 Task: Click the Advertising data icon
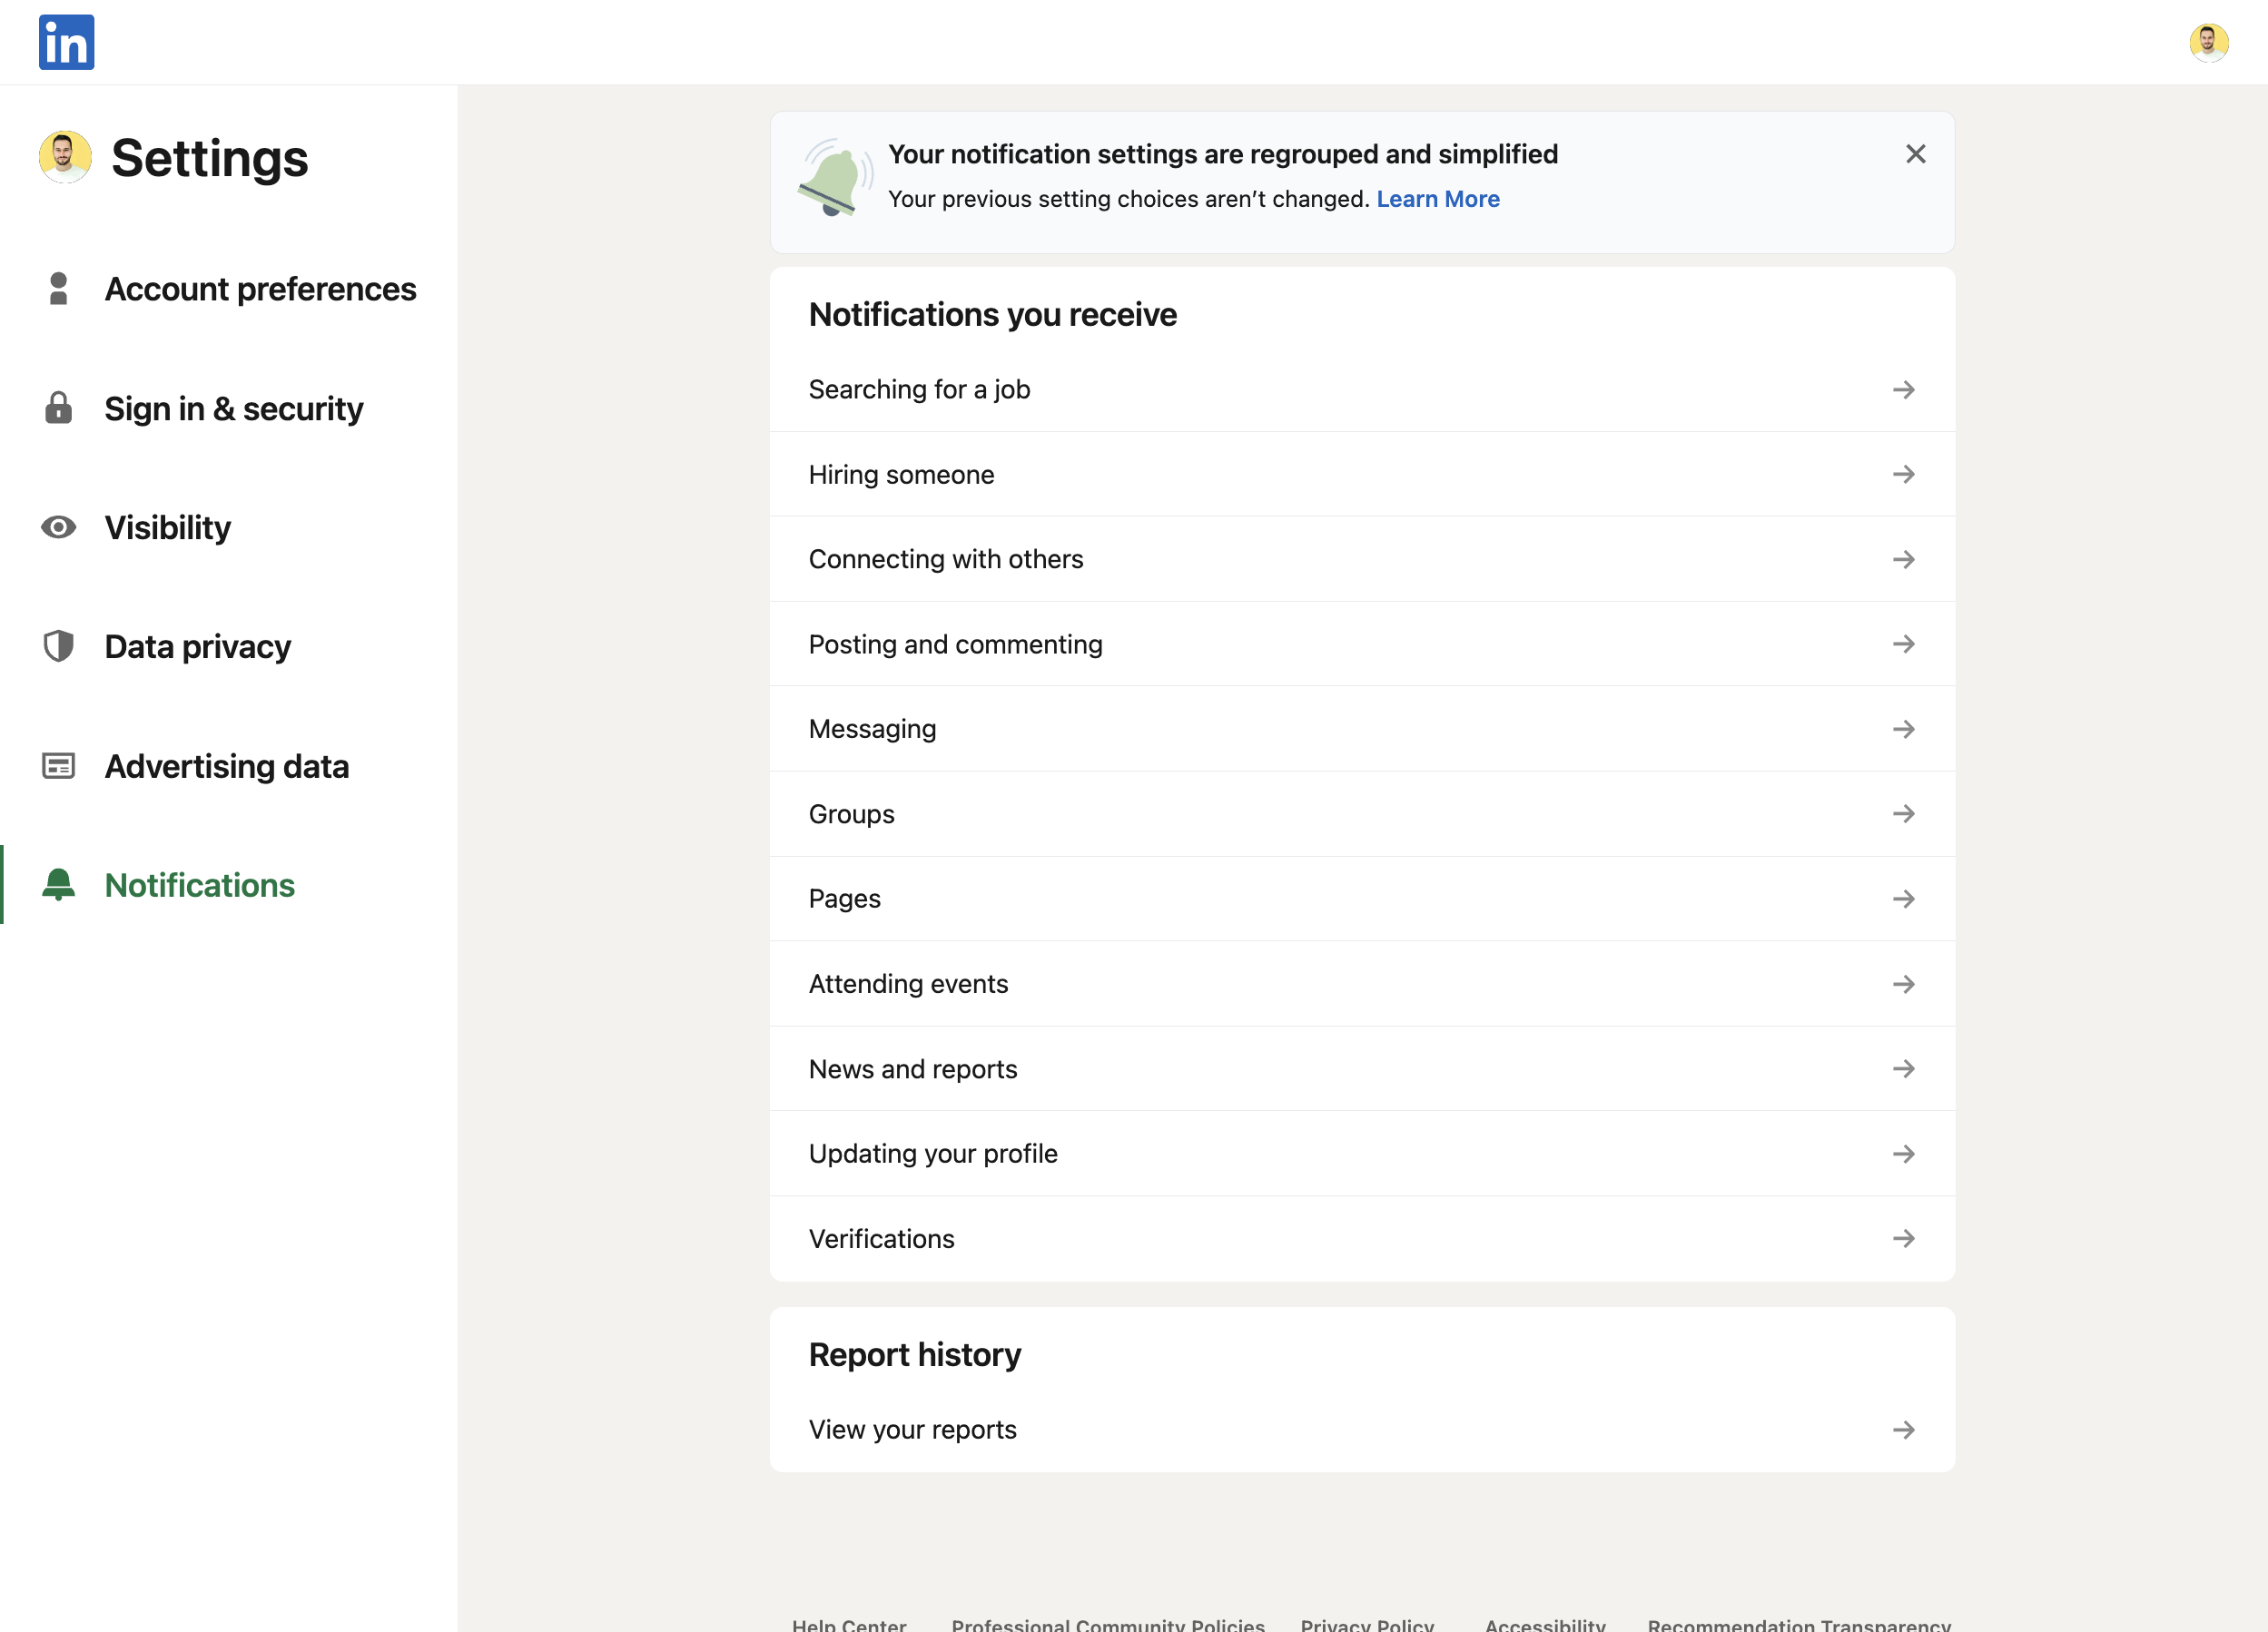(58, 766)
